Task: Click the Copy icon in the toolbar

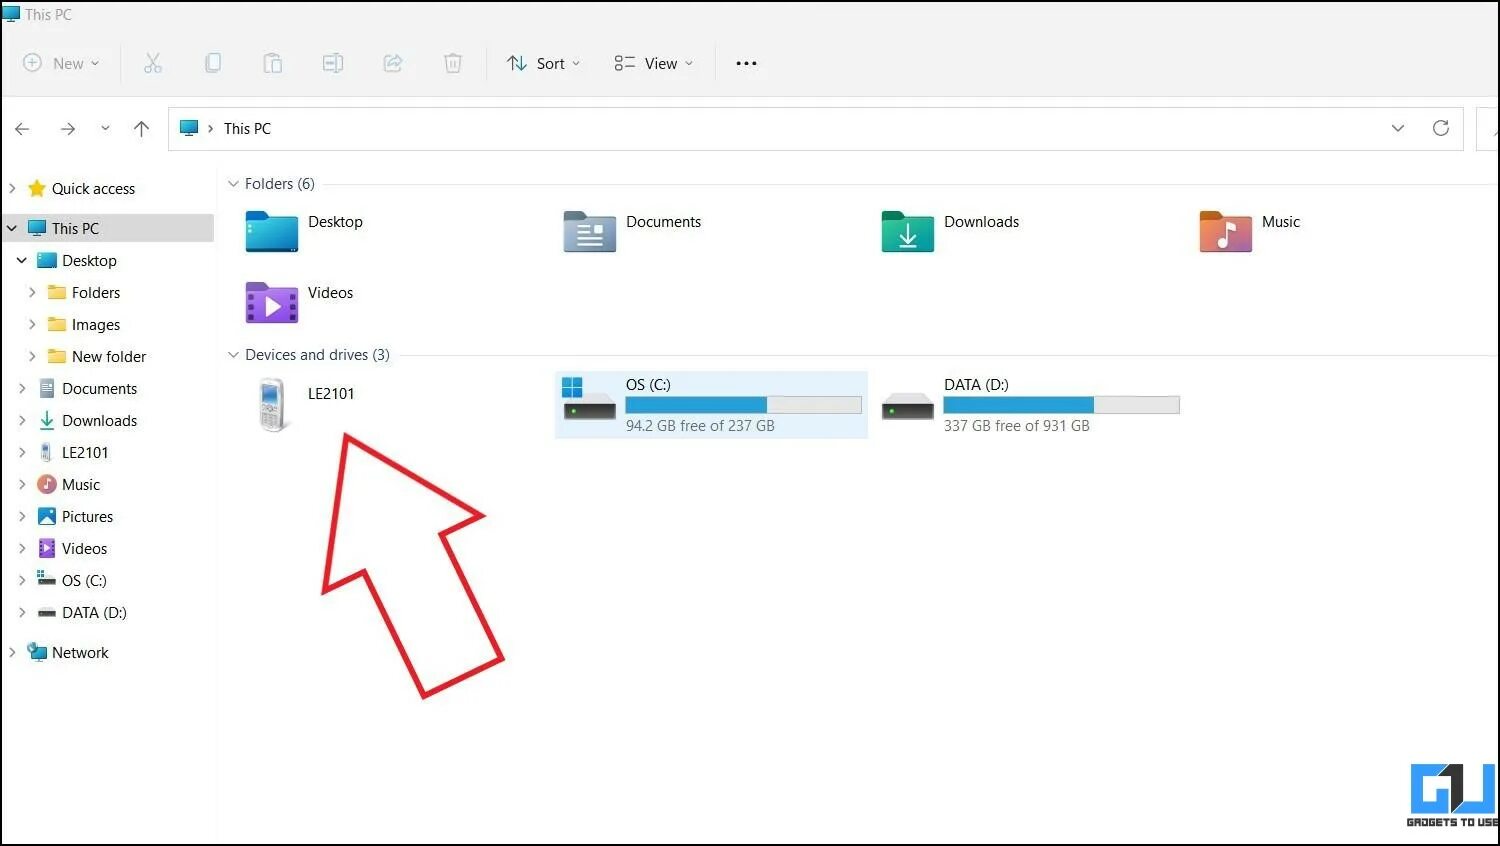Action: 213,63
